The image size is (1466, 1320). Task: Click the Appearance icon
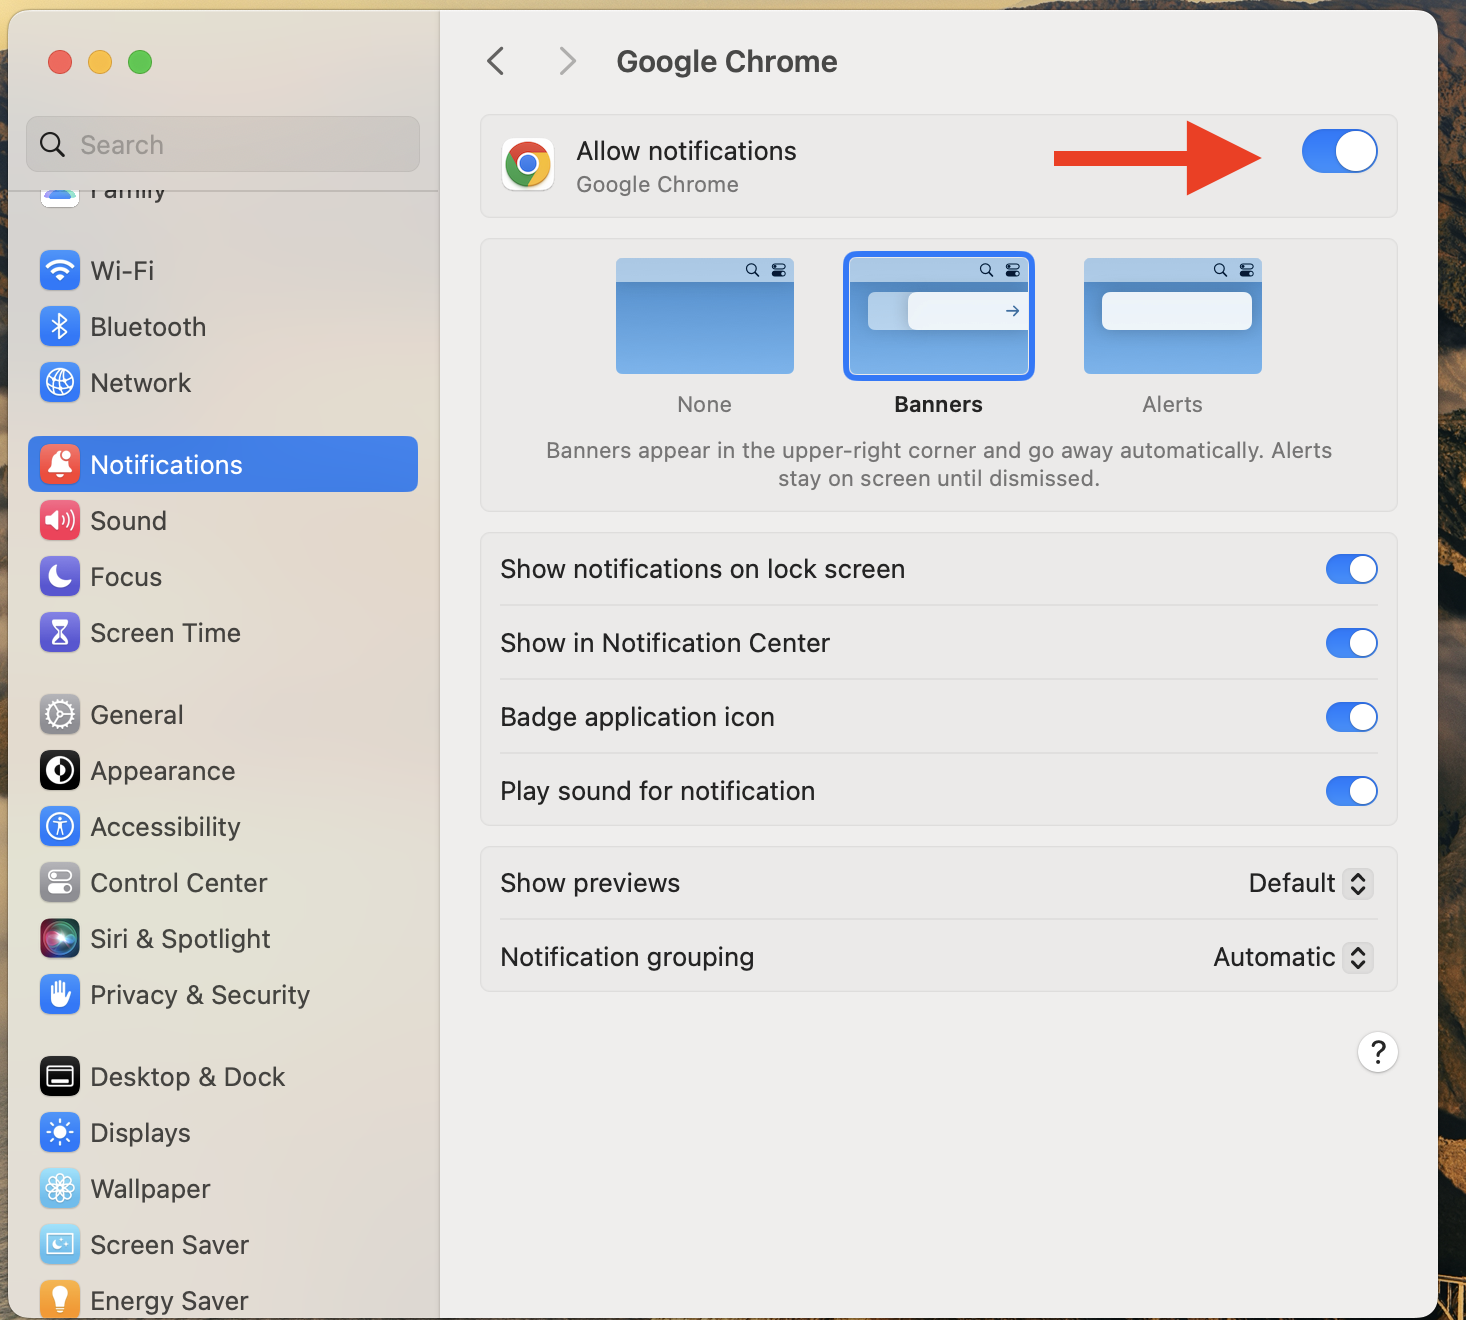click(x=60, y=770)
